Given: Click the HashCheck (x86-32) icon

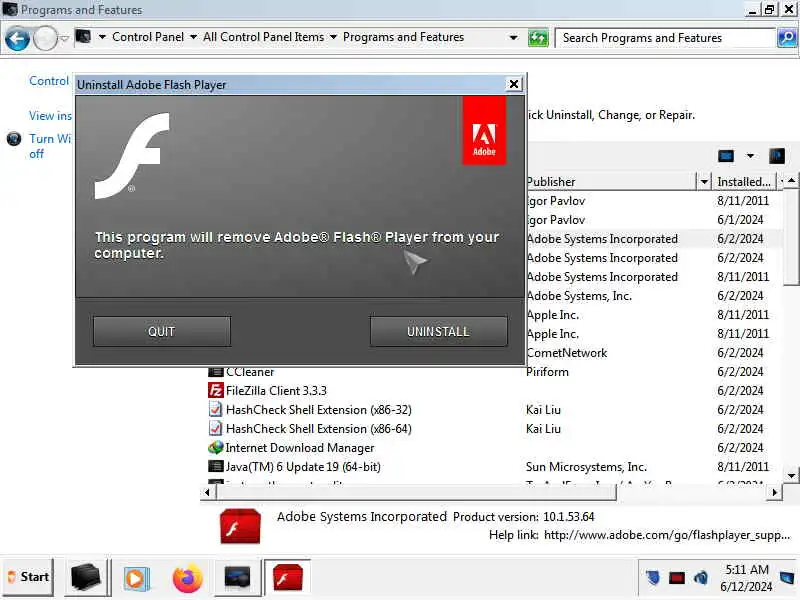Looking at the screenshot, I should coord(216,410).
